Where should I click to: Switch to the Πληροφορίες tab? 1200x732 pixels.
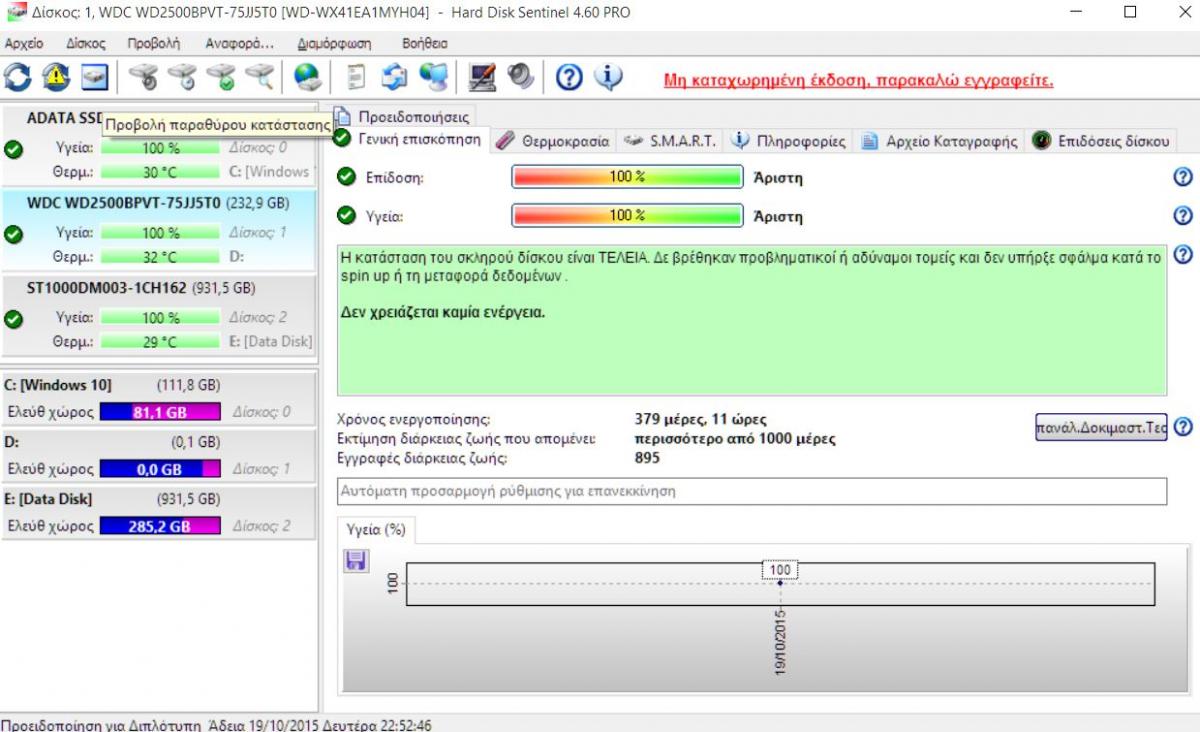click(x=788, y=141)
